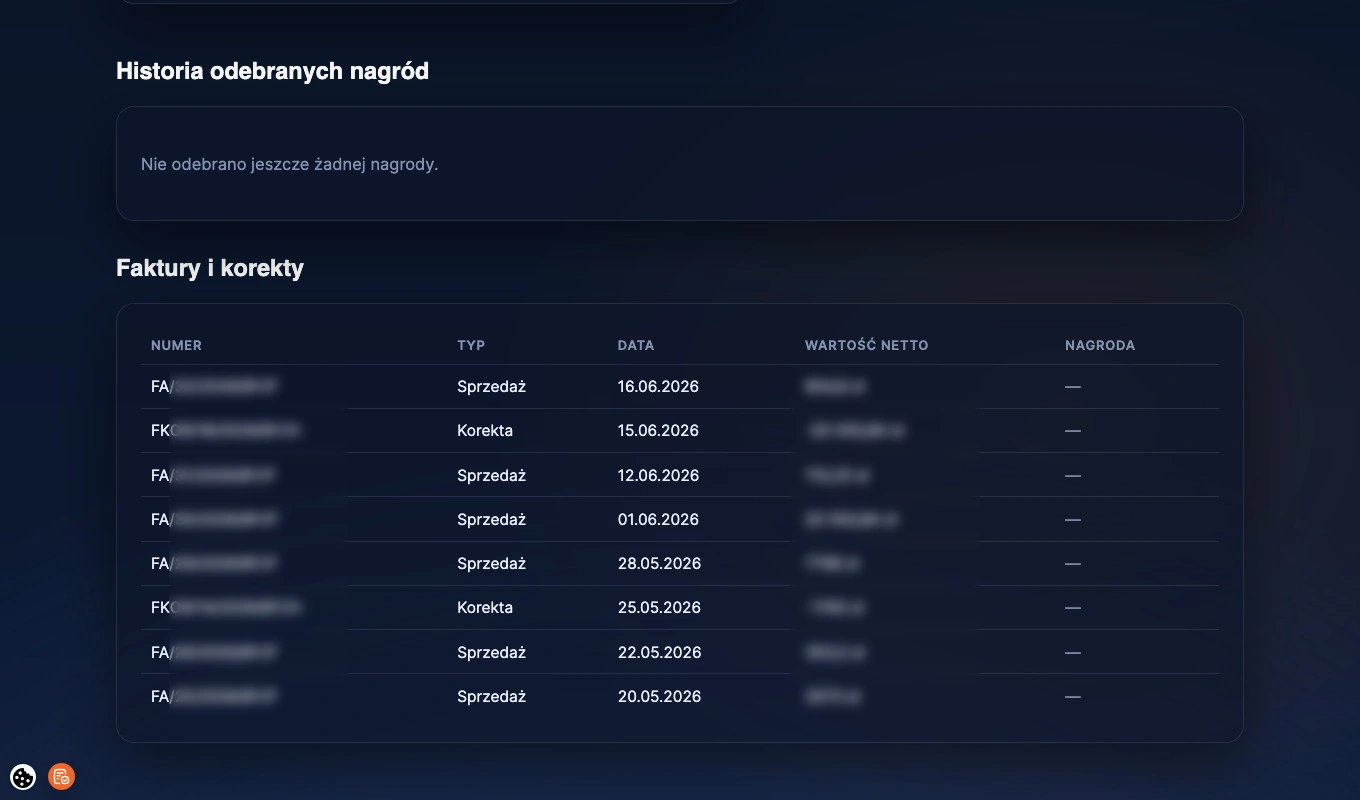Click the DATA column header
The width and height of the screenshot is (1360, 800).
636,345
